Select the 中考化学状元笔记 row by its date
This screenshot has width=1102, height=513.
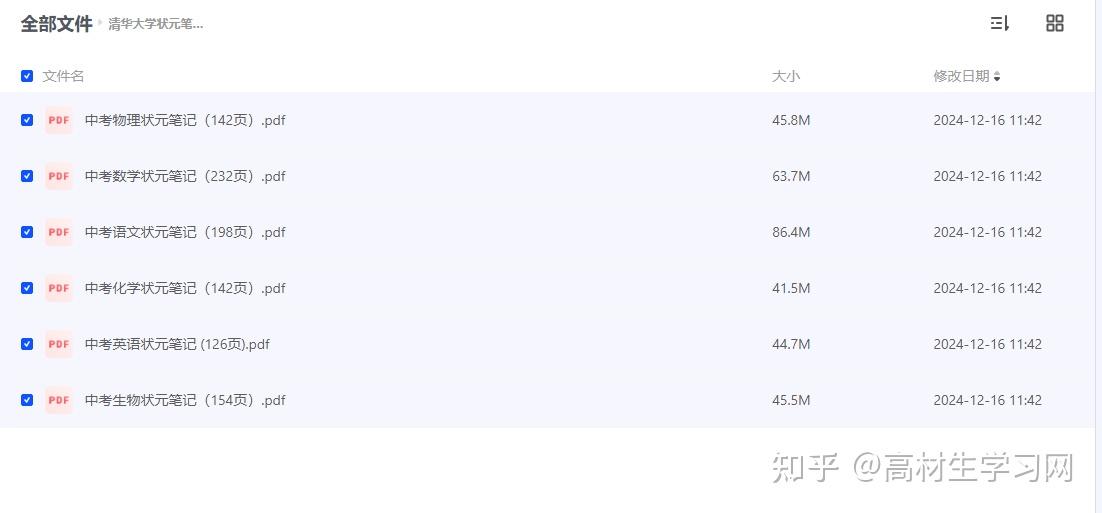point(987,288)
